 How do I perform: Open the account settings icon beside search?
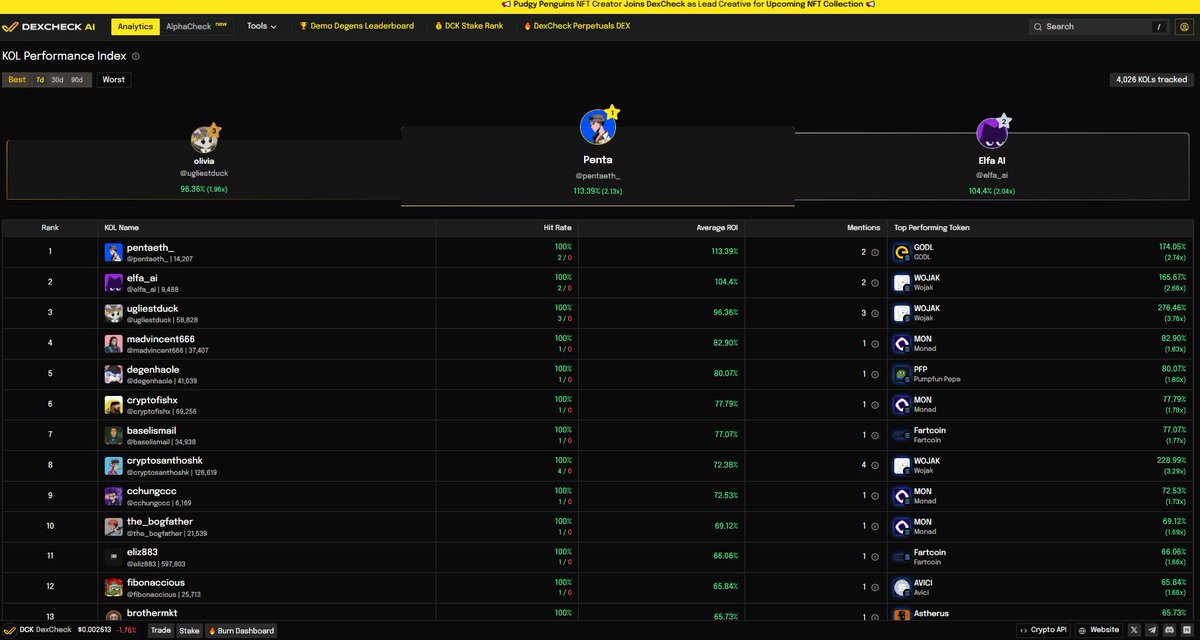(1184, 27)
